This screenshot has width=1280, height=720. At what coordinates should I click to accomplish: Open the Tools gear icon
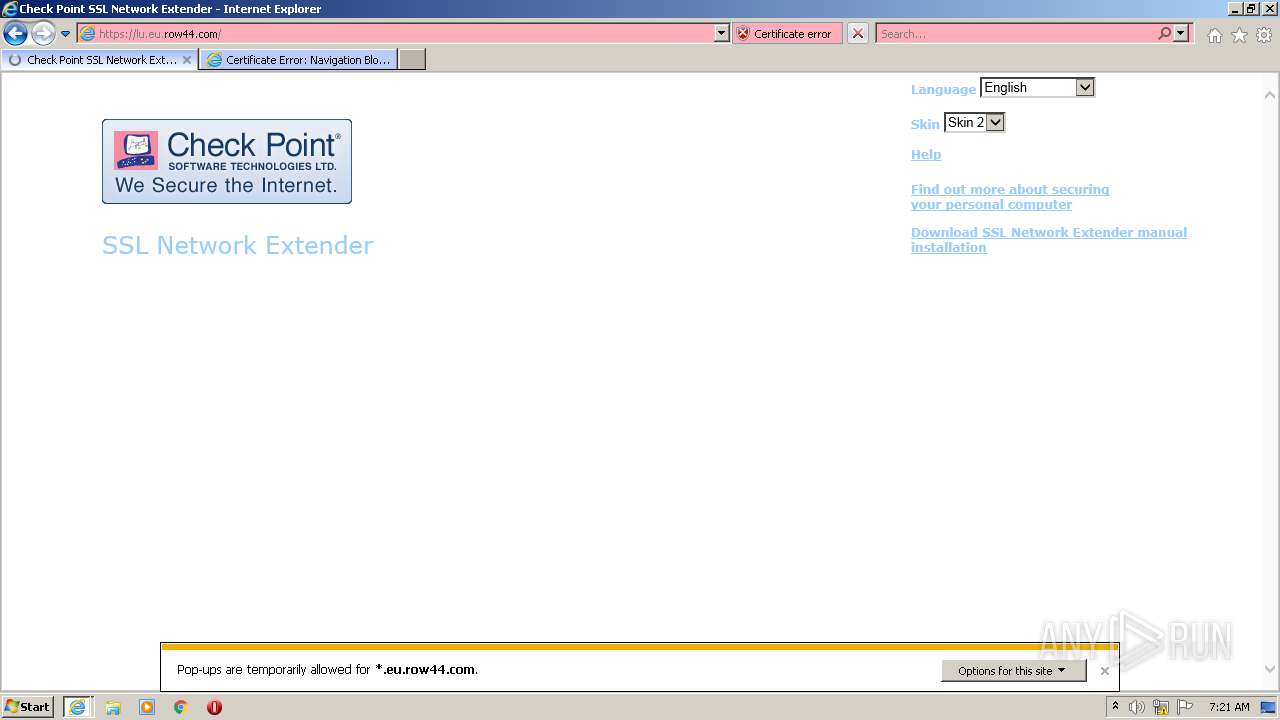(x=1264, y=35)
